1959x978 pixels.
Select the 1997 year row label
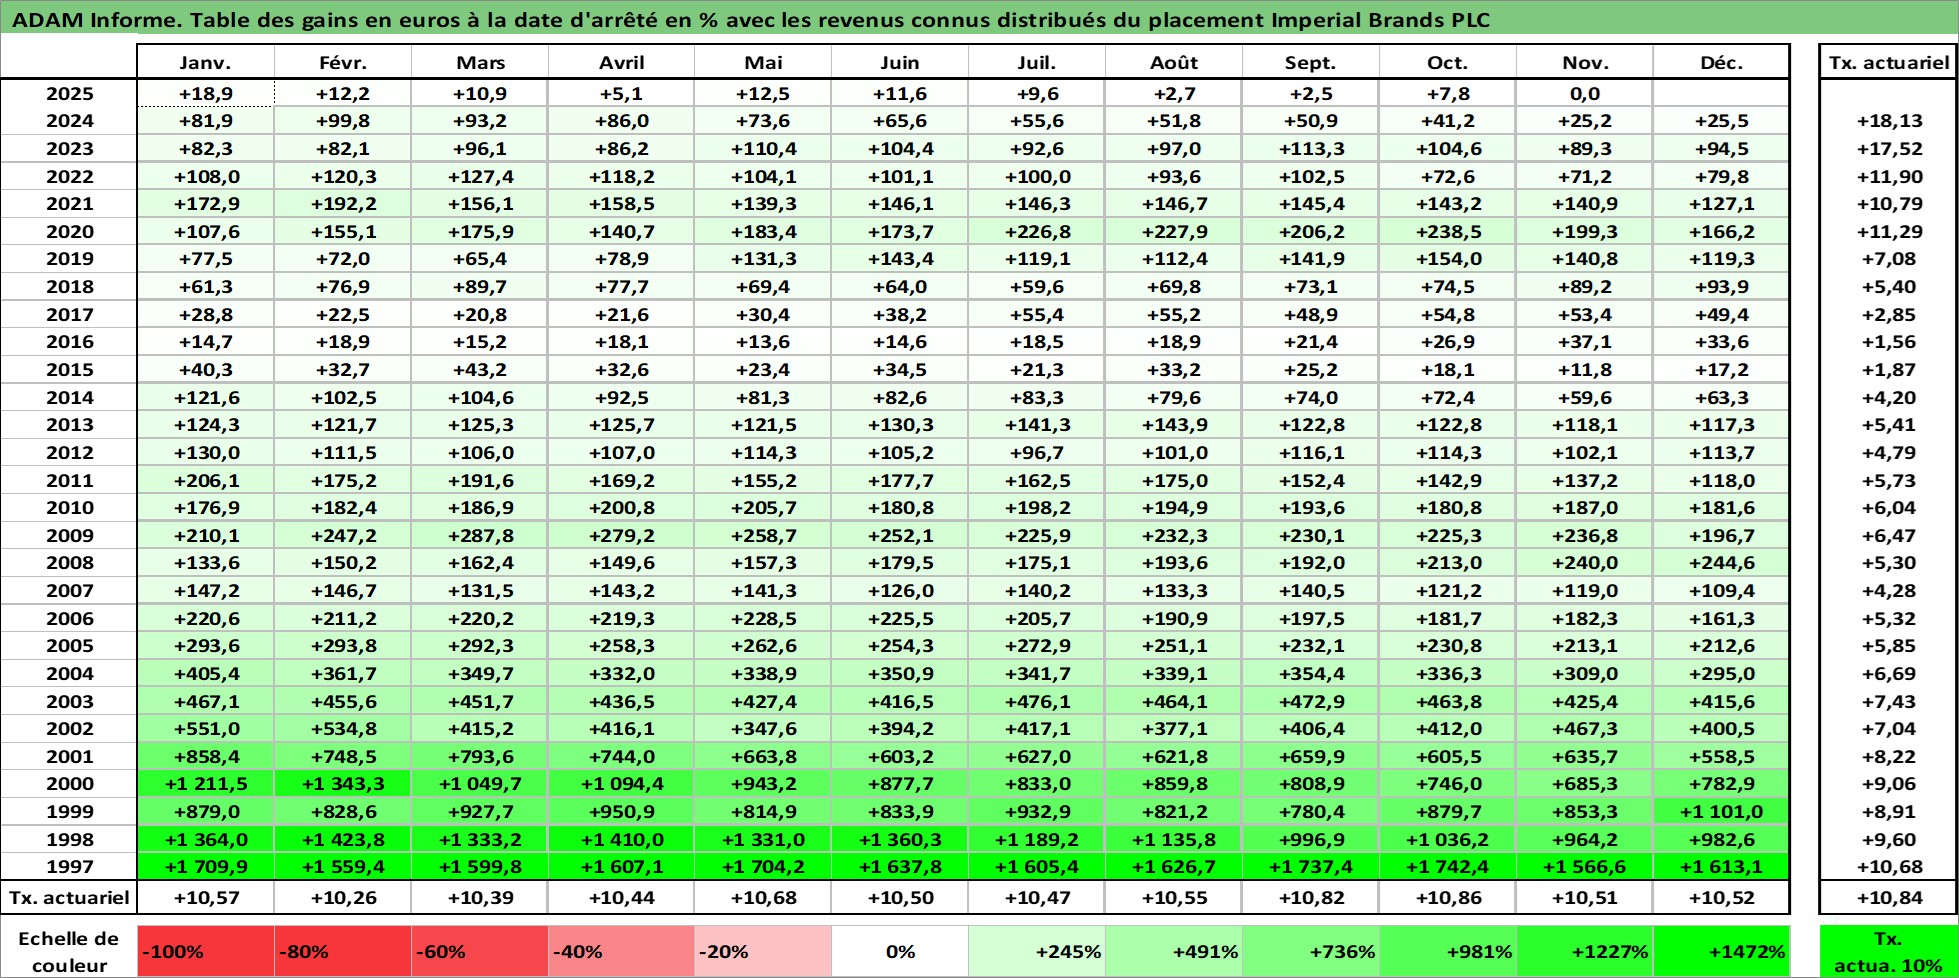pyautogui.click(x=69, y=867)
